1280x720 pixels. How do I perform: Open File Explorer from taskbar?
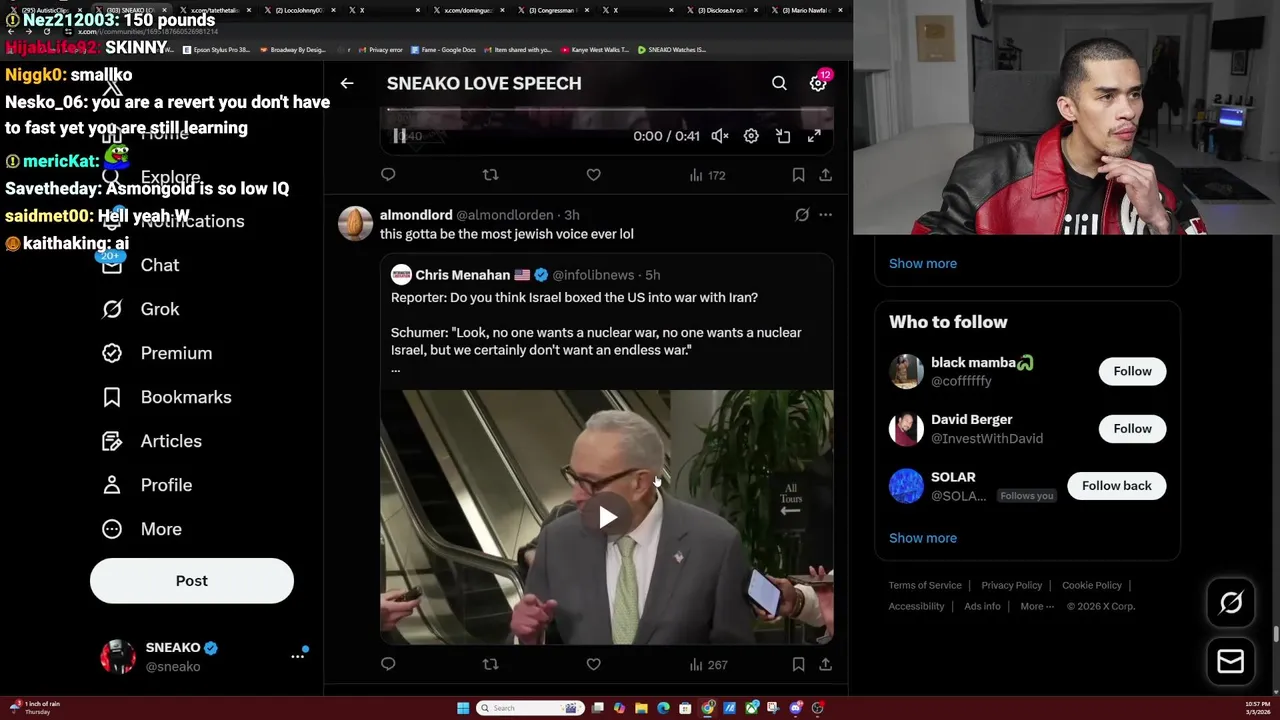tap(641, 708)
